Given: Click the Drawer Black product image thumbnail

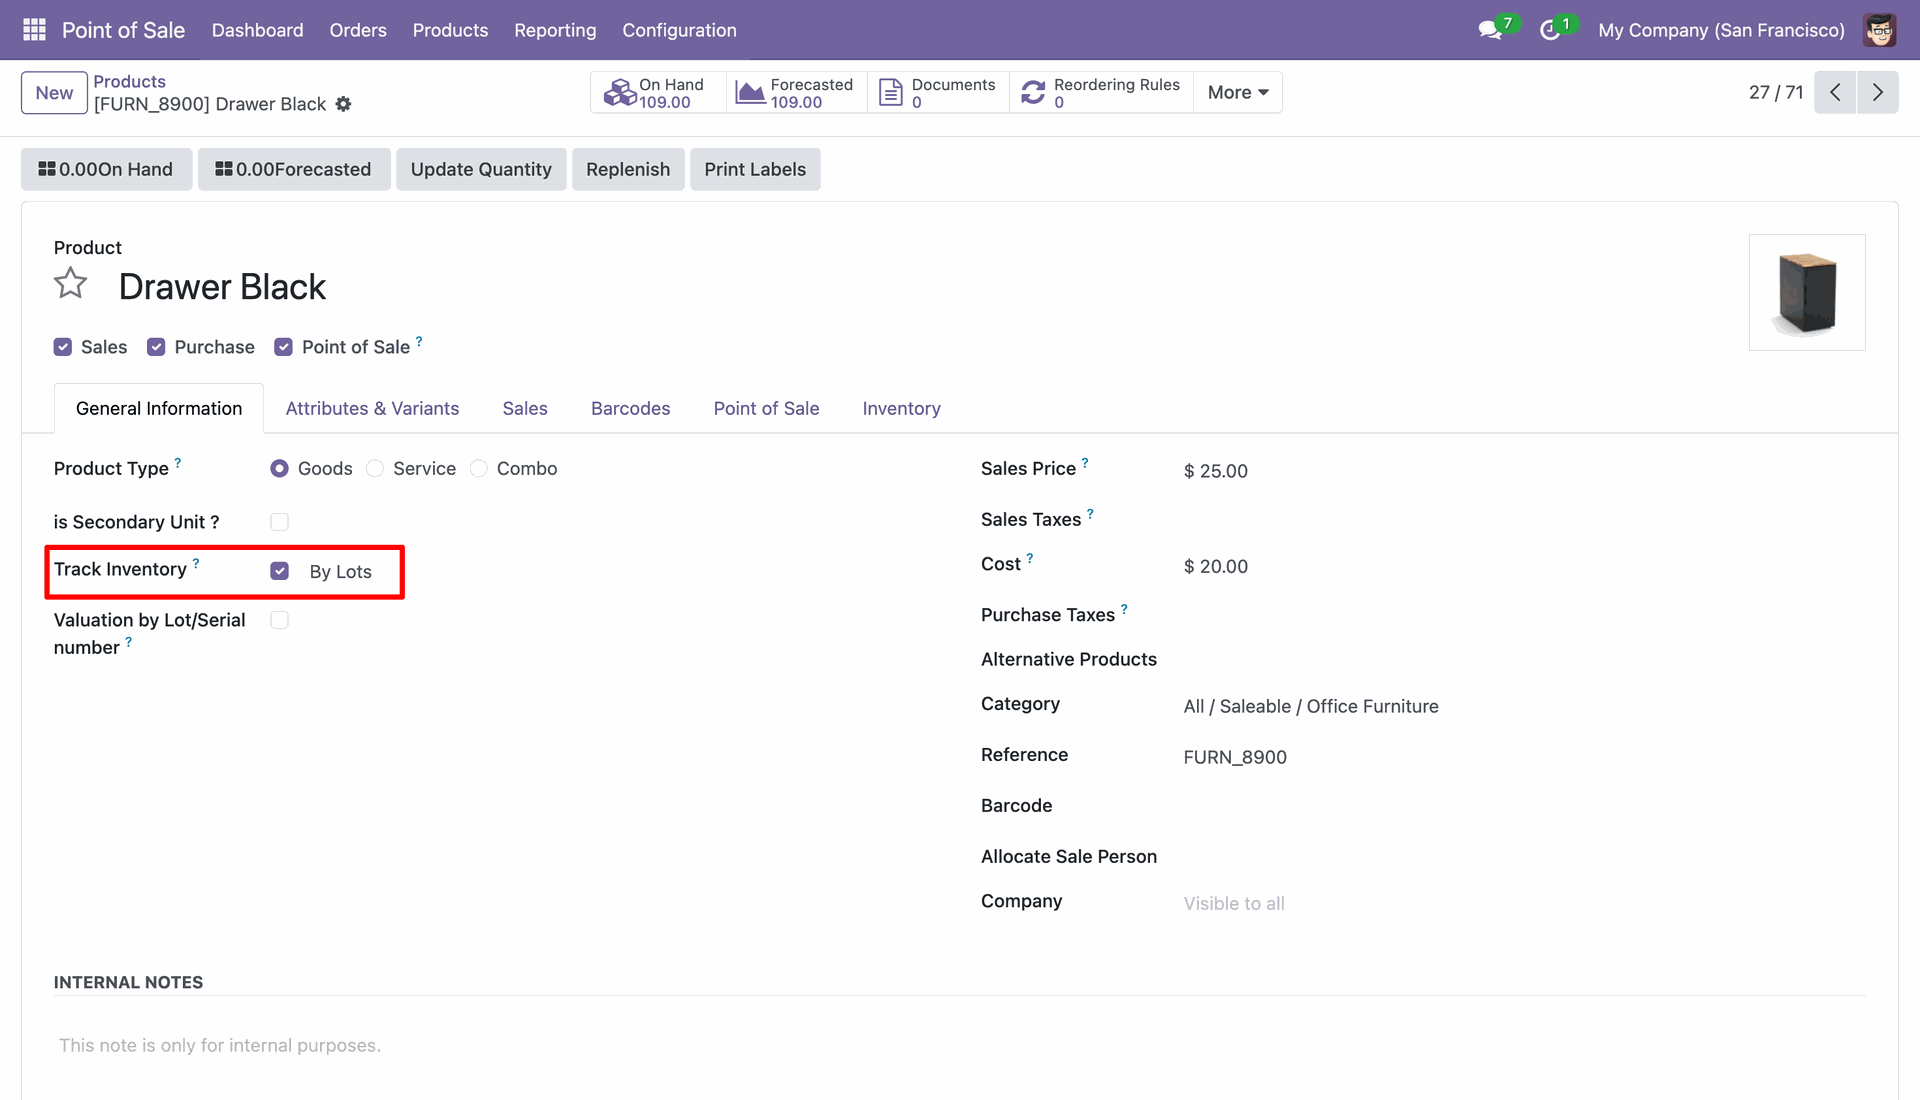Looking at the screenshot, I should pos(1806,292).
